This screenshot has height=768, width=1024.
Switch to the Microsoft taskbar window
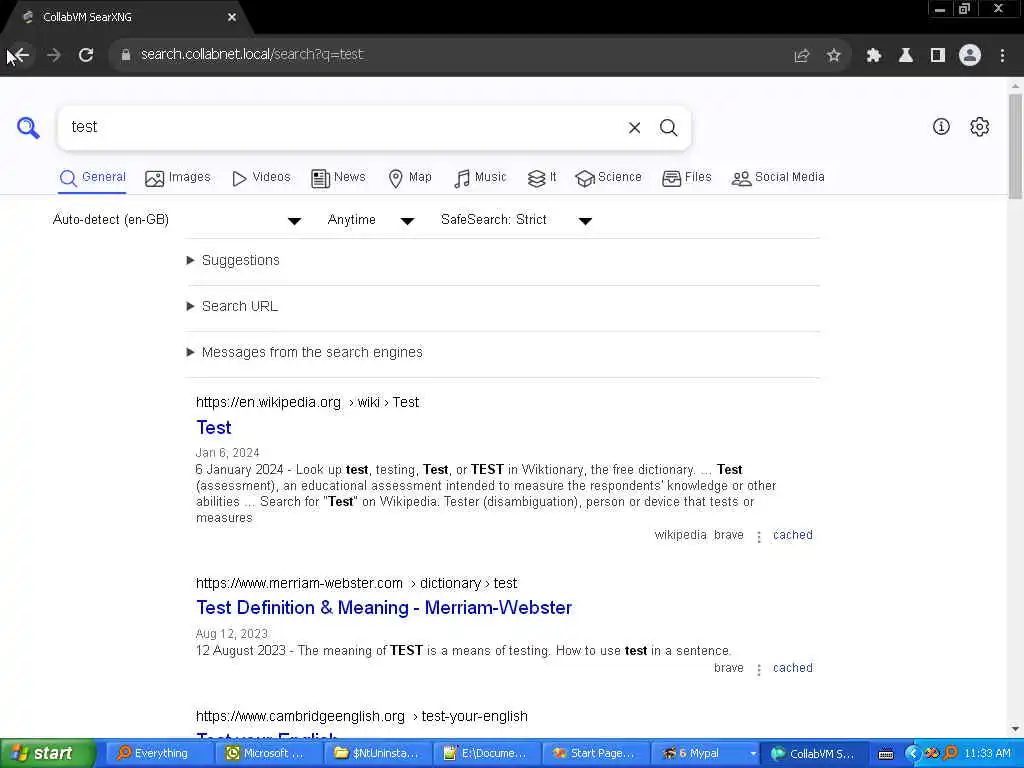(266, 754)
